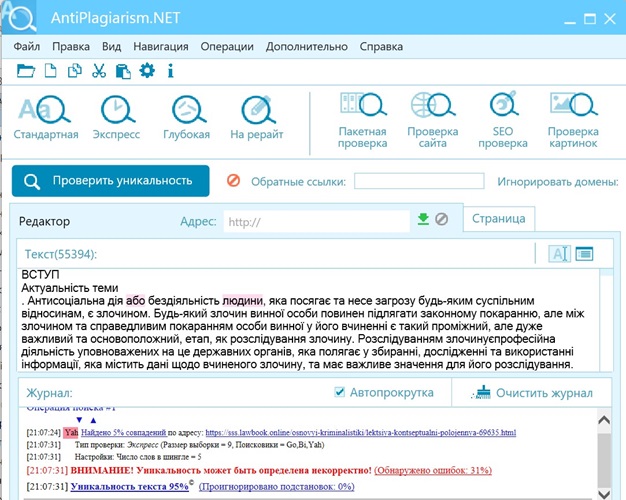Click the Обнаружено ошибок: 31% link
This screenshot has width=626, height=500.
click(x=433, y=470)
